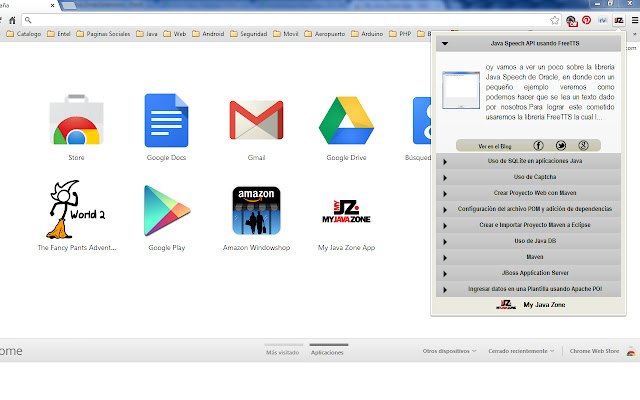Open the Otros dispositivos dropdown
The width and height of the screenshot is (640, 400).
pos(449,351)
